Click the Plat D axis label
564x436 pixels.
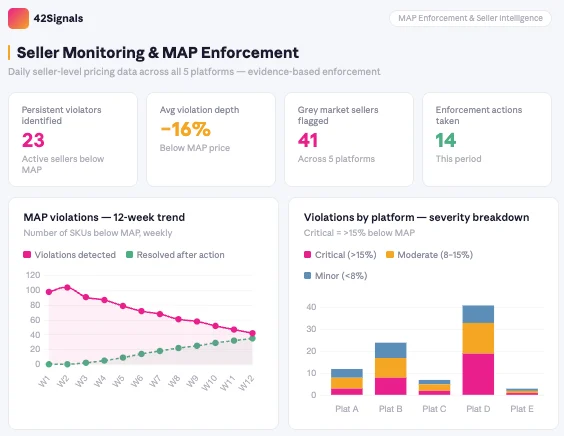[x=478, y=409]
